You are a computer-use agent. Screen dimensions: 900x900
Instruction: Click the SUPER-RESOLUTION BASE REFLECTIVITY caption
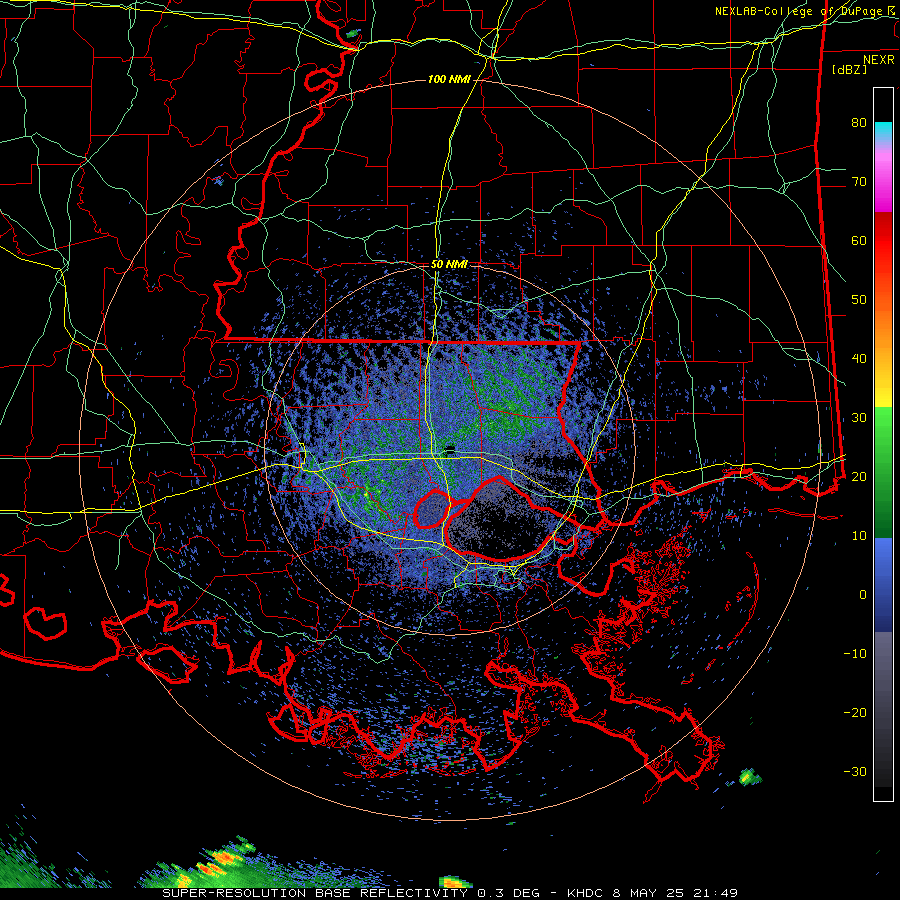tap(315, 893)
